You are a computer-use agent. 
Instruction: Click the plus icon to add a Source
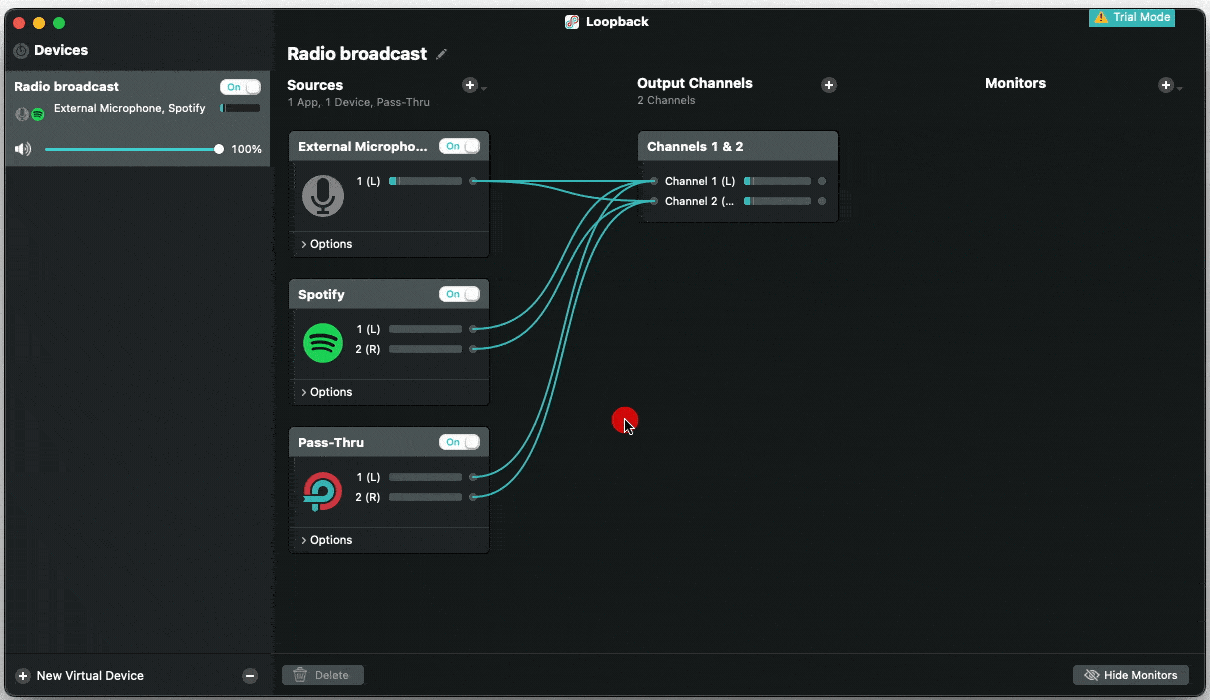coord(470,85)
